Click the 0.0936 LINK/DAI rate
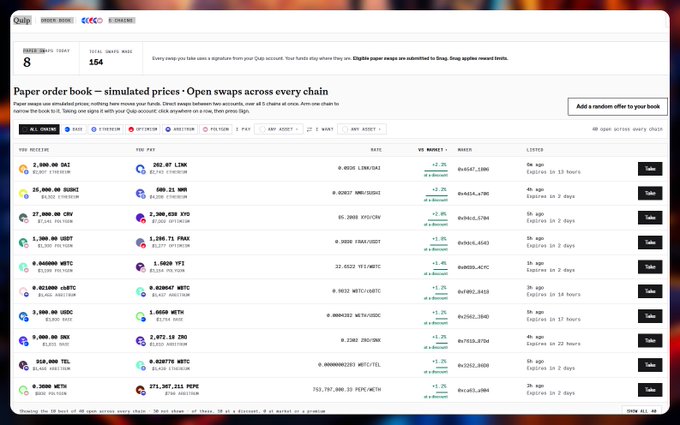Viewport: 680px width, 425px height. coord(359,168)
